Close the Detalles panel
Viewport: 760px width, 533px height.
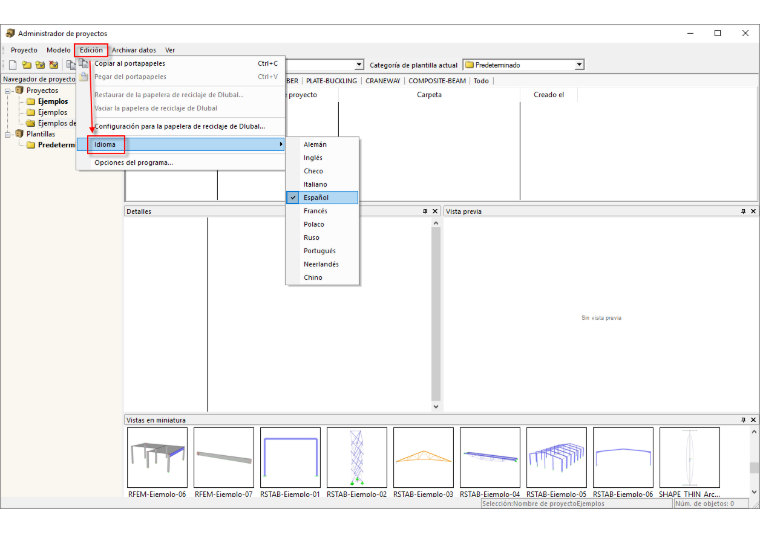click(x=435, y=211)
